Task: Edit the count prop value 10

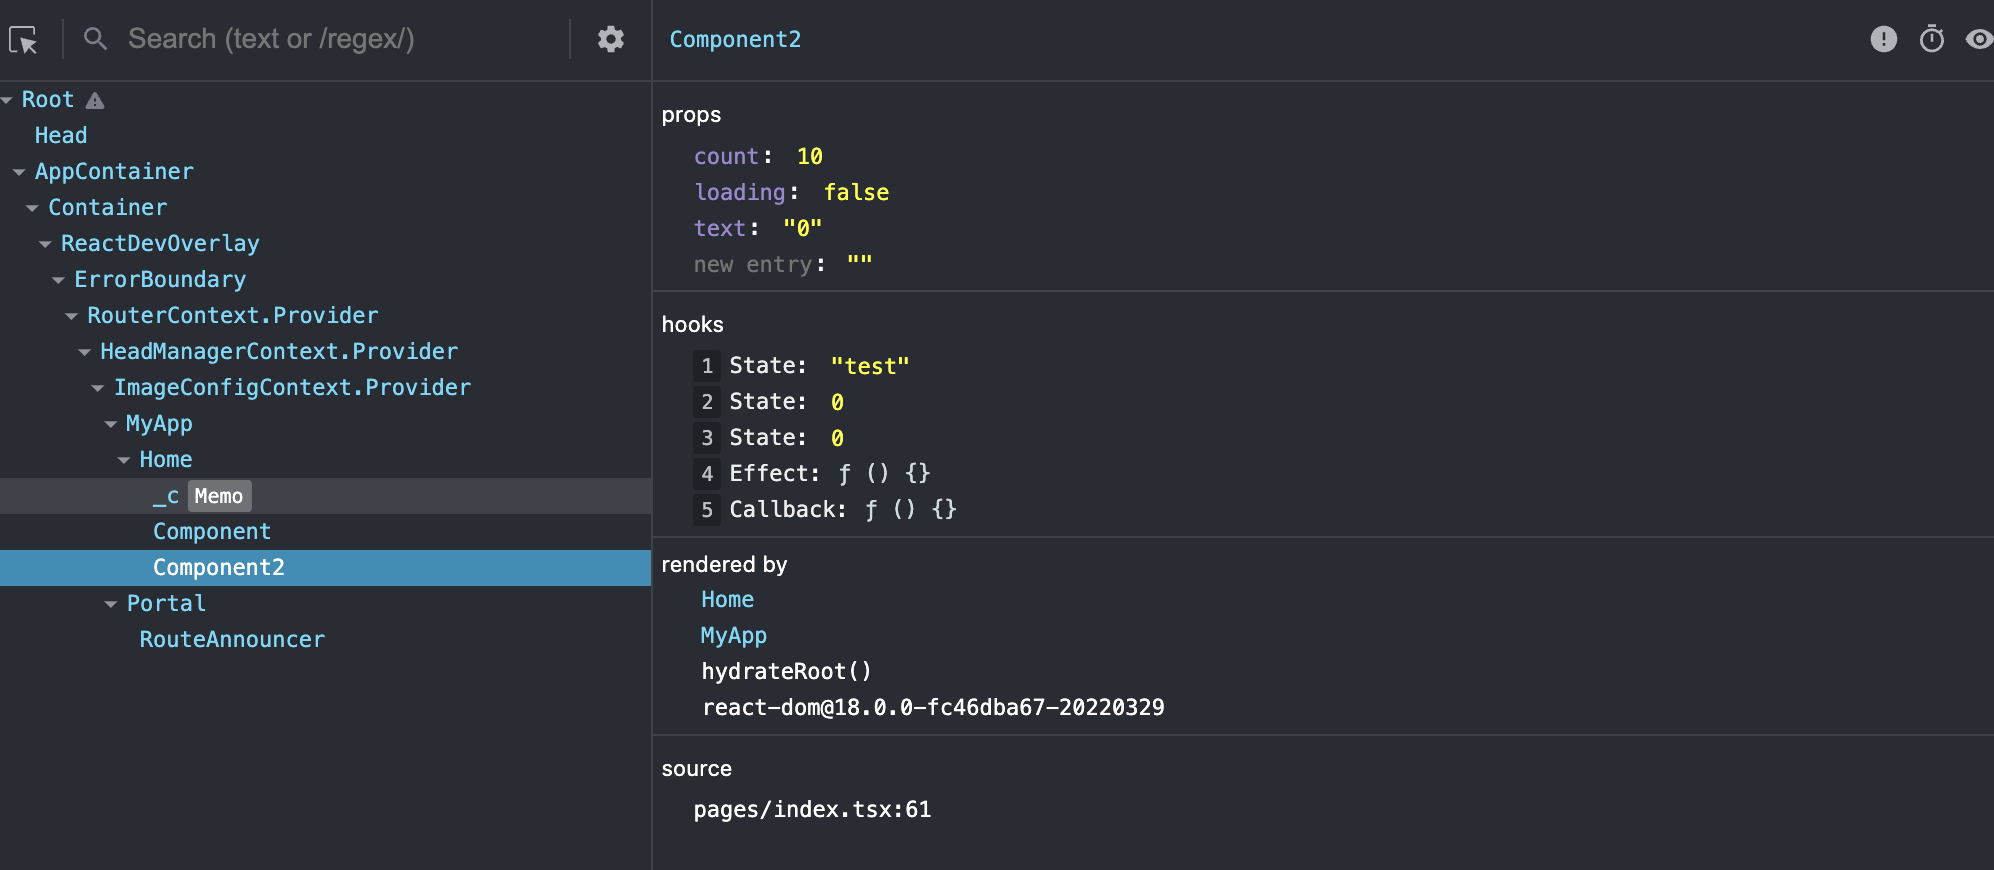Action: click(x=809, y=156)
